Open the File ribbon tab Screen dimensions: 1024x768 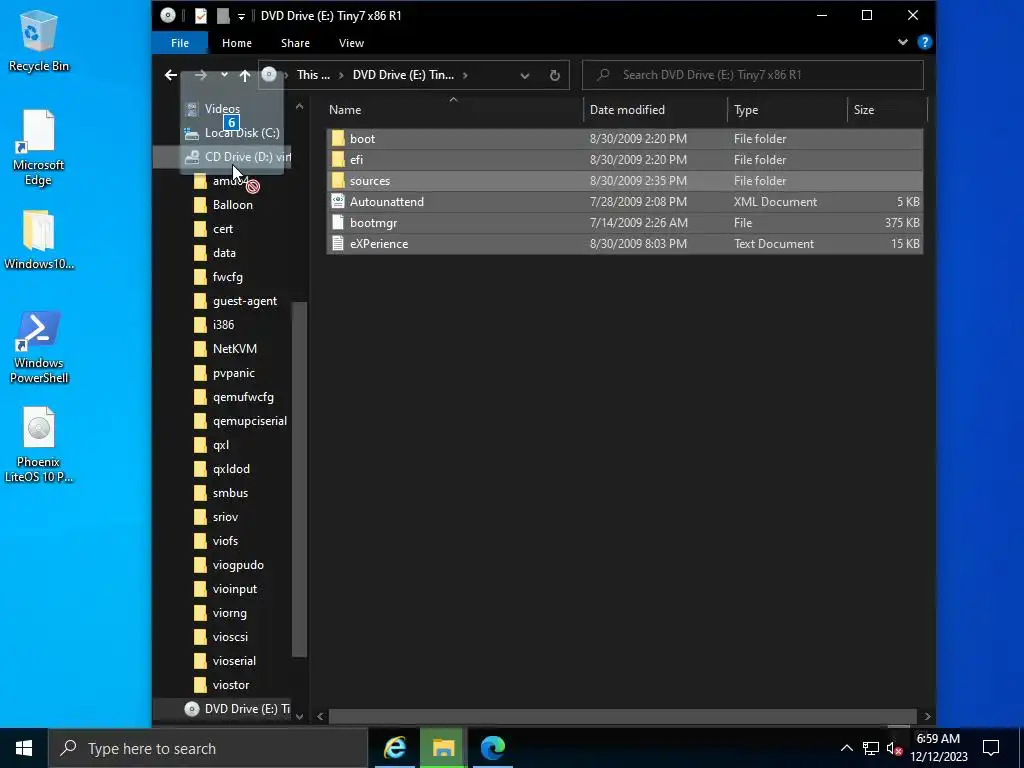click(180, 43)
